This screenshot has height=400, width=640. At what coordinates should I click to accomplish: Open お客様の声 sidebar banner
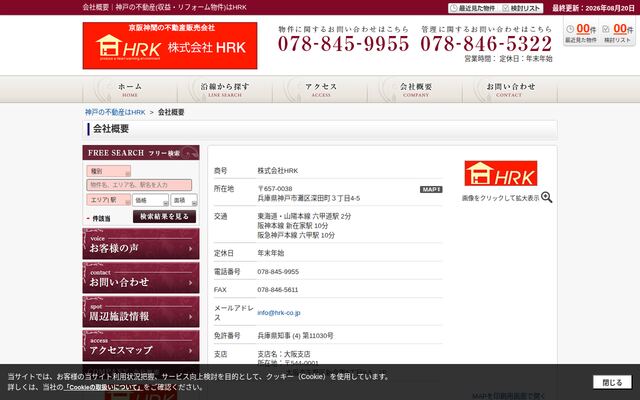pos(141,244)
